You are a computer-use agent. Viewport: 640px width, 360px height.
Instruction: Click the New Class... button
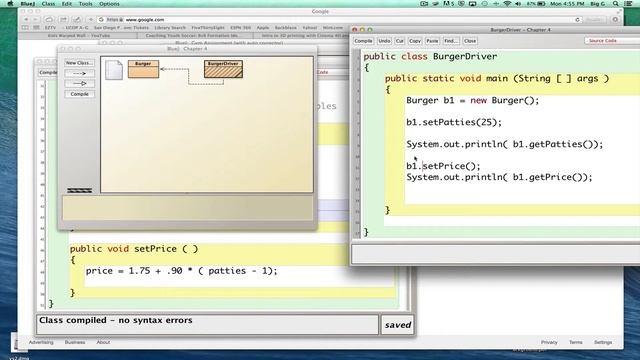[x=79, y=63]
